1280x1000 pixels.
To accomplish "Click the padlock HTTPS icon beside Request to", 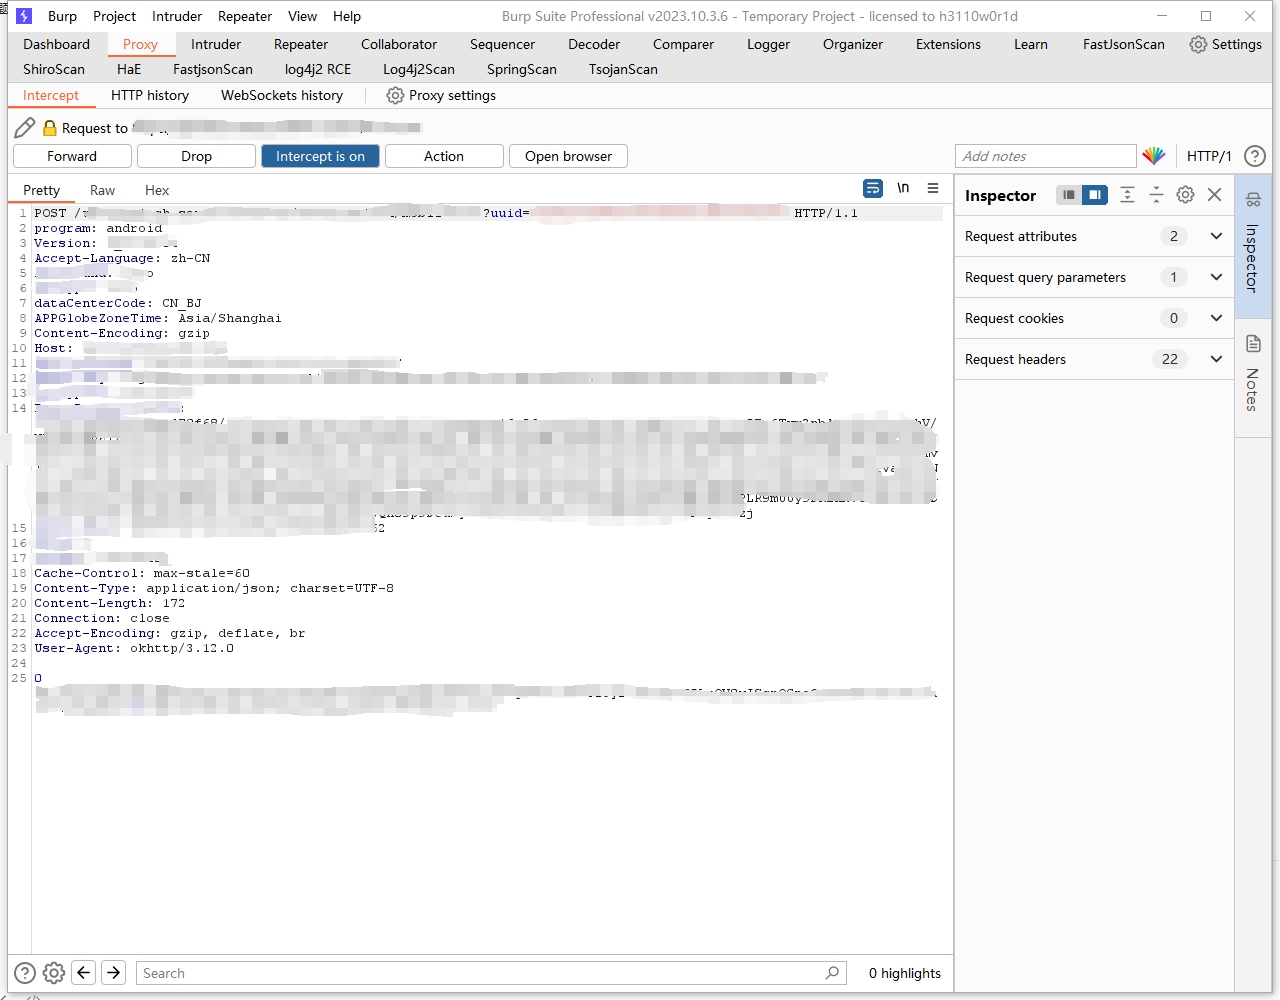I will coord(50,128).
